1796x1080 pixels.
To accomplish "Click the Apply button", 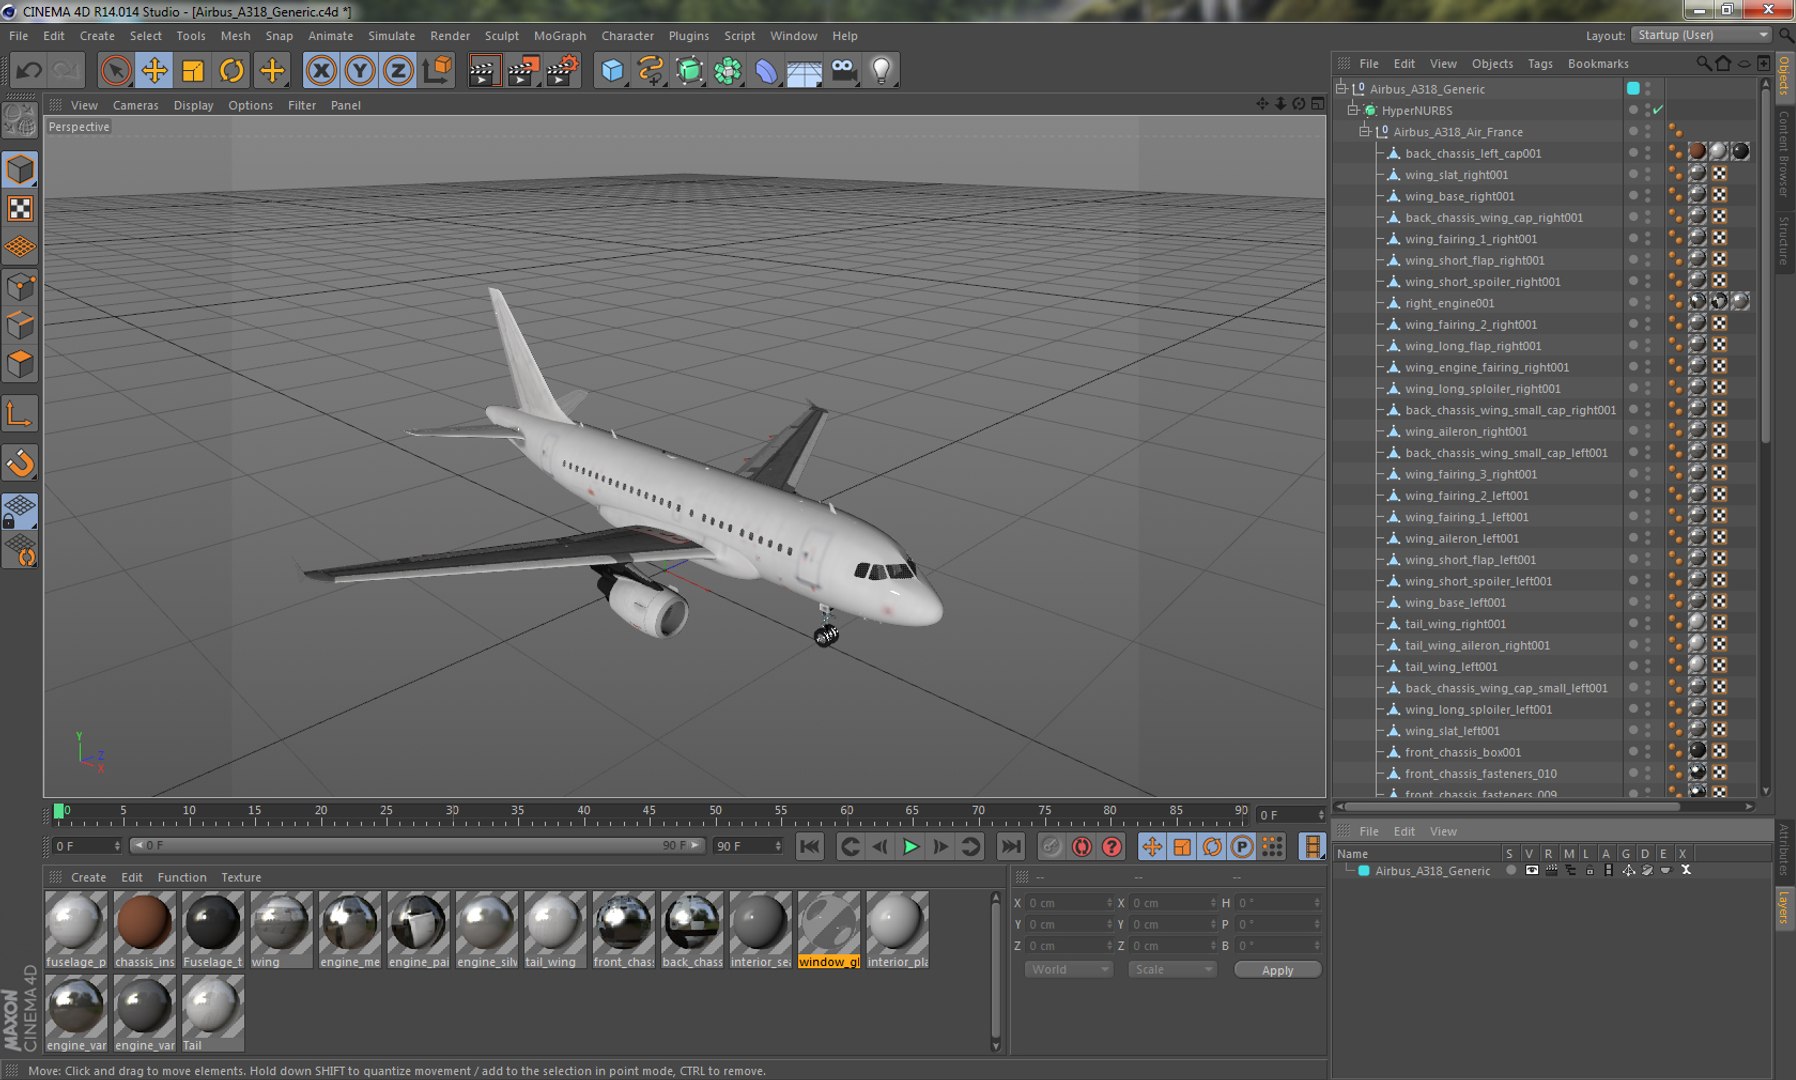I will 1277,970.
